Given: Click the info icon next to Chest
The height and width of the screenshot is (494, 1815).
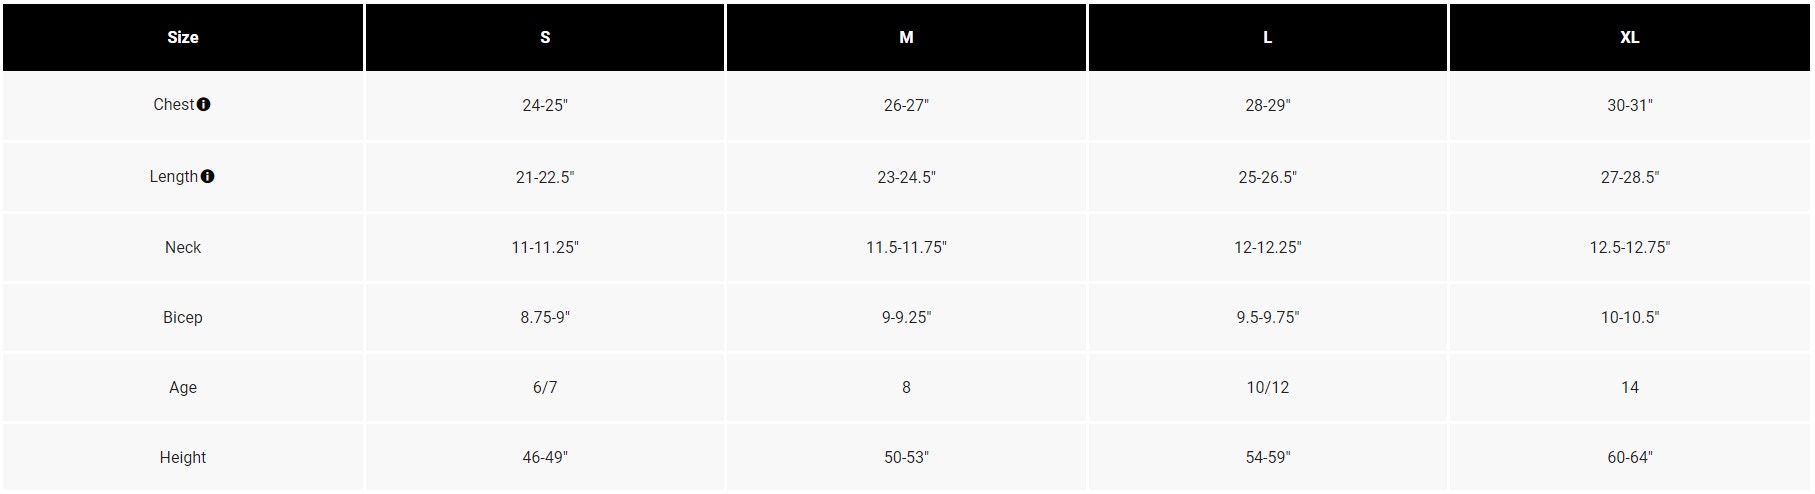Looking at the screenshot, I should (204, 104).
